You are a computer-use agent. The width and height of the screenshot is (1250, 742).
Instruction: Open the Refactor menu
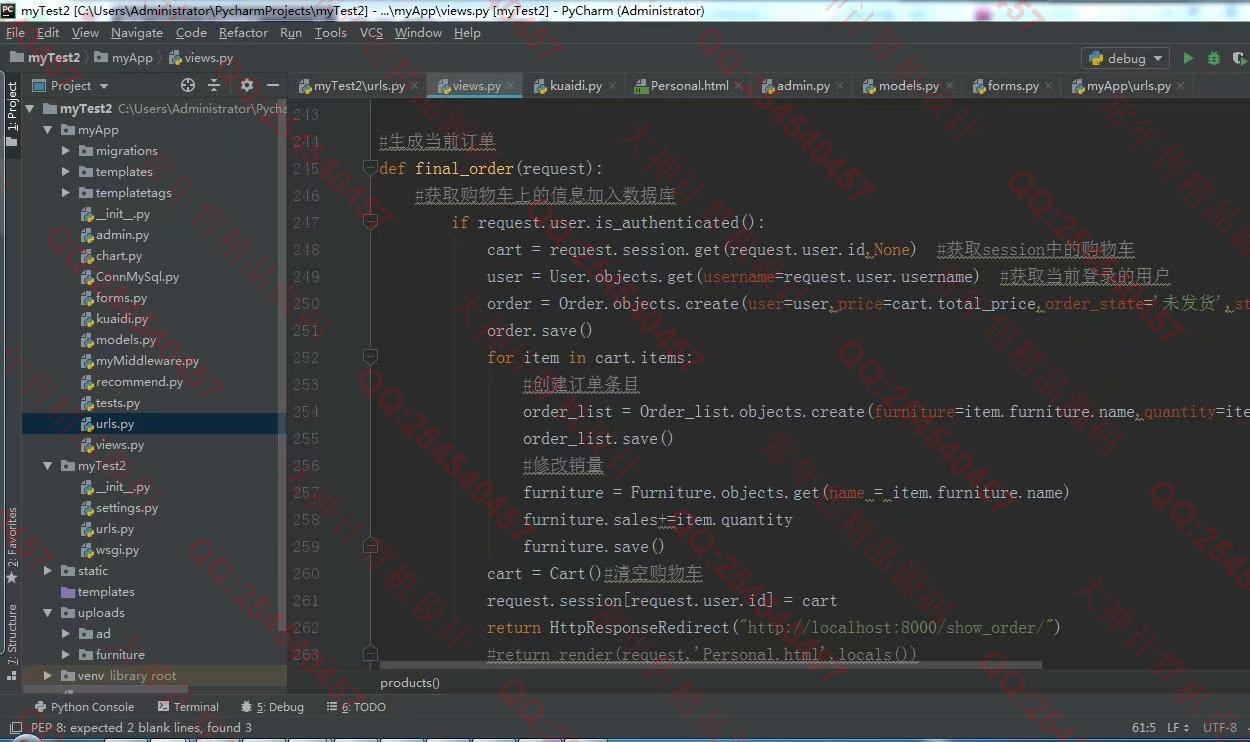pyautogui.click(x=243, y=33)
